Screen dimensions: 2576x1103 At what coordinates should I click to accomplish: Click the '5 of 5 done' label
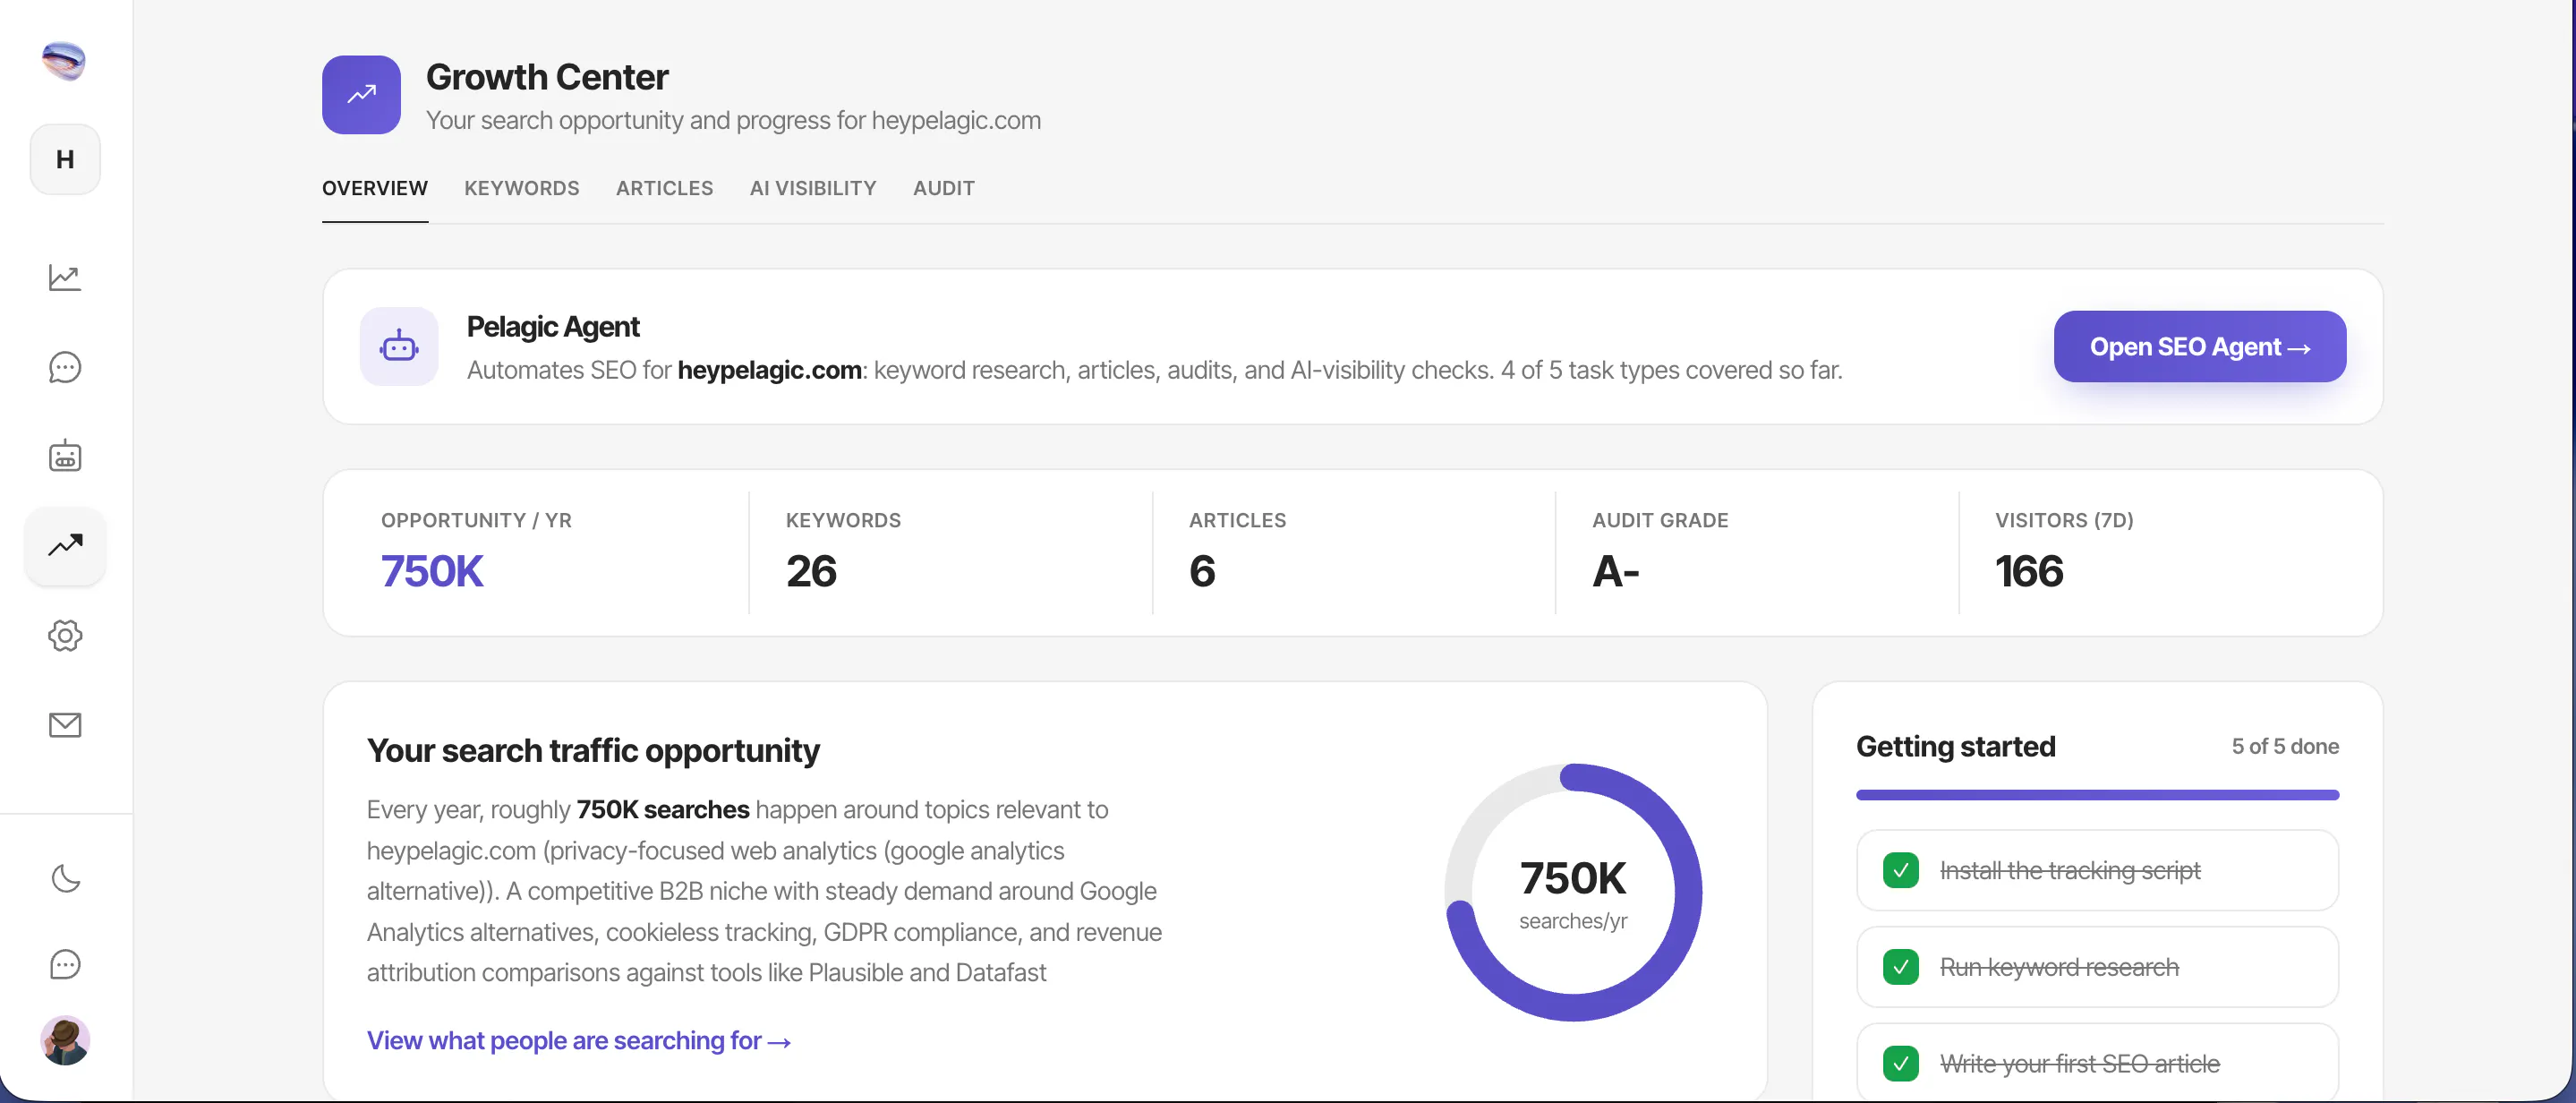click(2285, 746)
